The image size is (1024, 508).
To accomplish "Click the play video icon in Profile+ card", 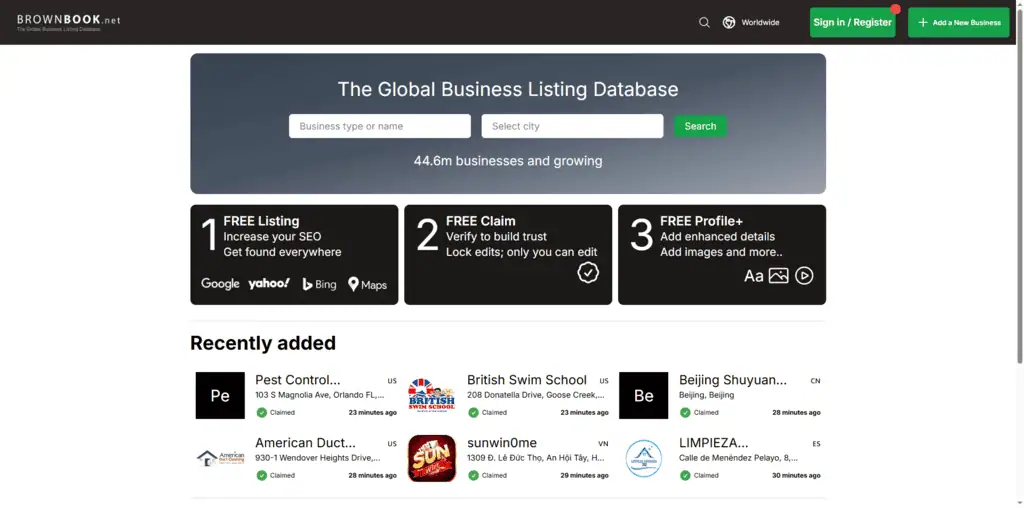I will 804,276.
